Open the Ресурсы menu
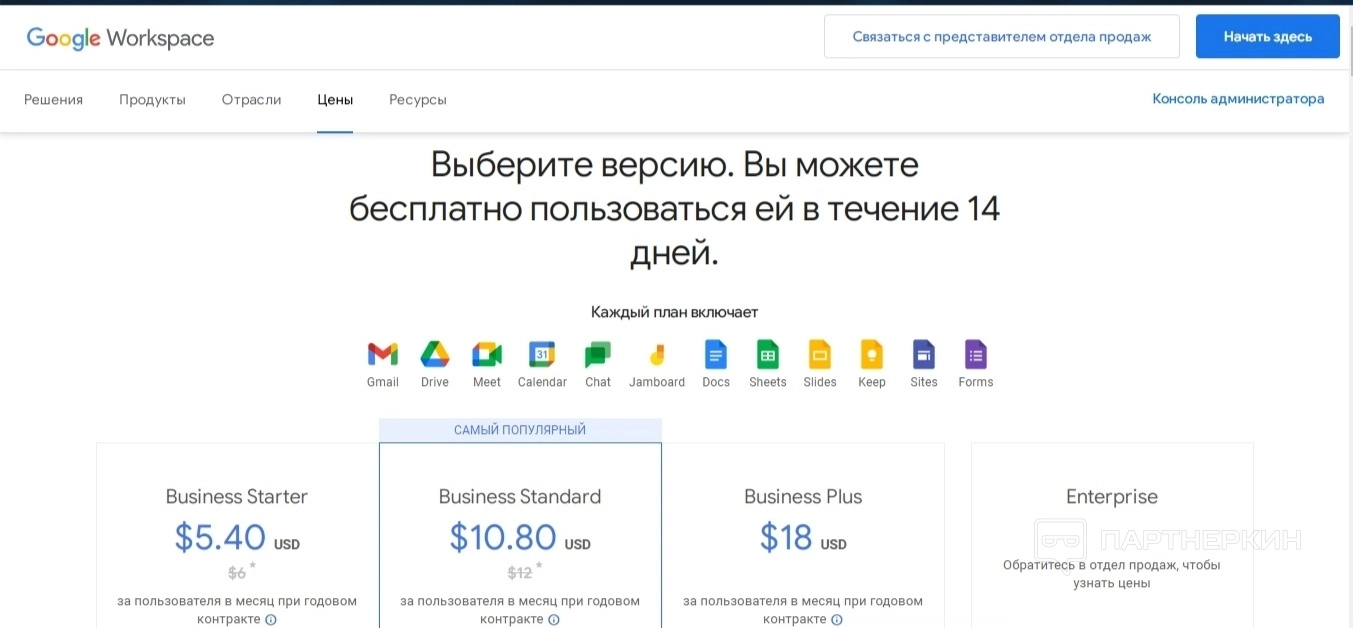Screen dimensions: 1353x628 click(418, 100)
